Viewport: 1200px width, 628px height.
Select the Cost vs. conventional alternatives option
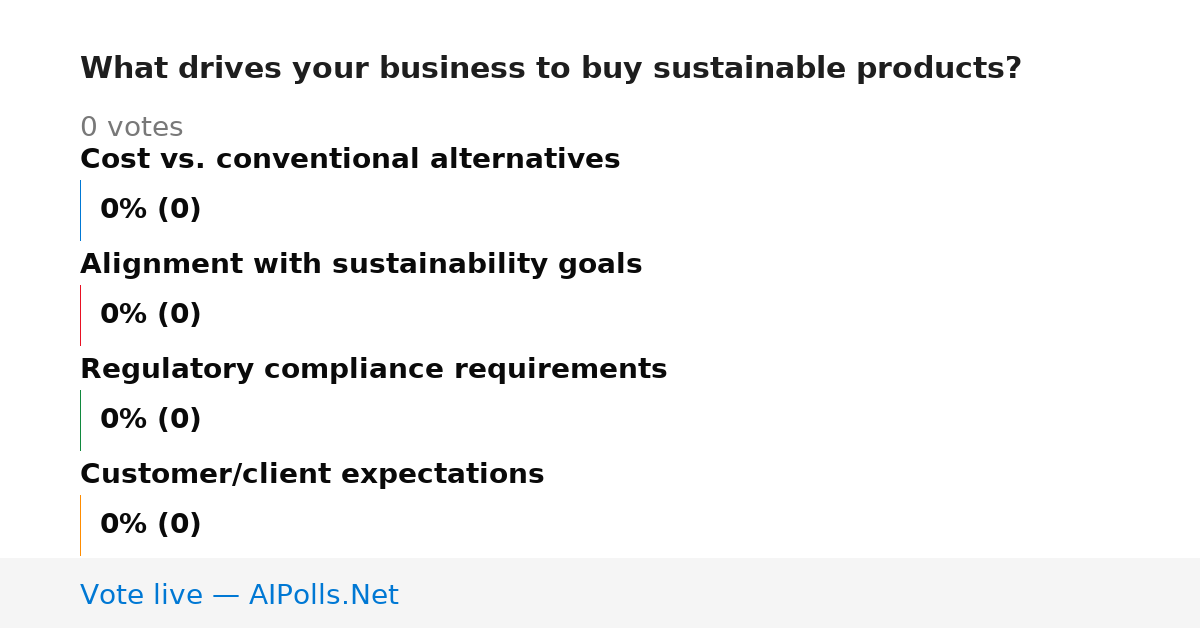pyautogui.click(x=350, y=160)
